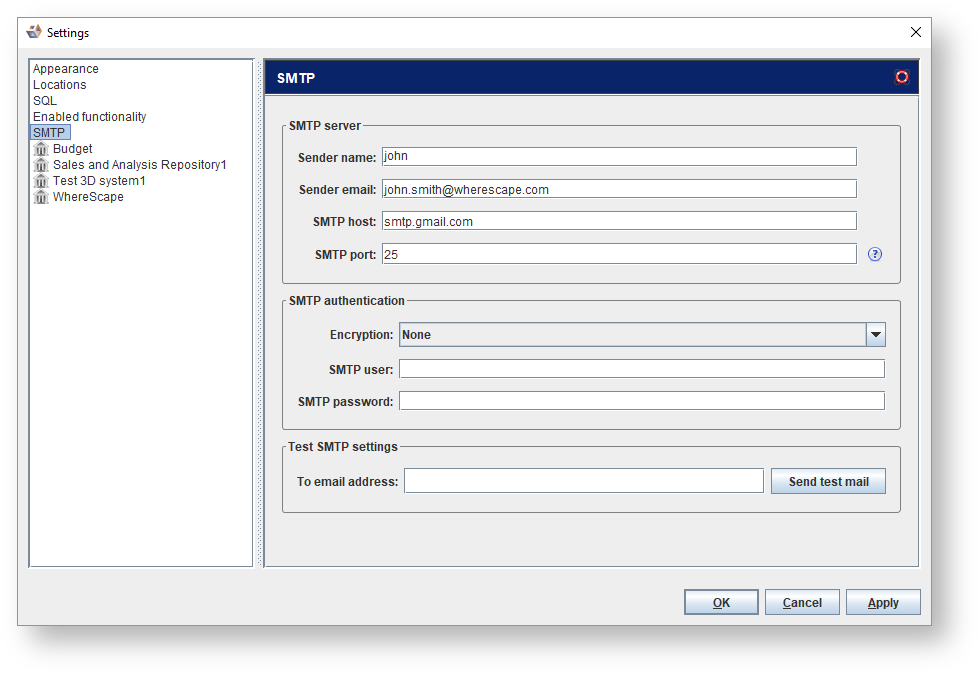The width and height of the screenshot is (980, 674).
Task: Focus the Sender name field
Action: 619,157
